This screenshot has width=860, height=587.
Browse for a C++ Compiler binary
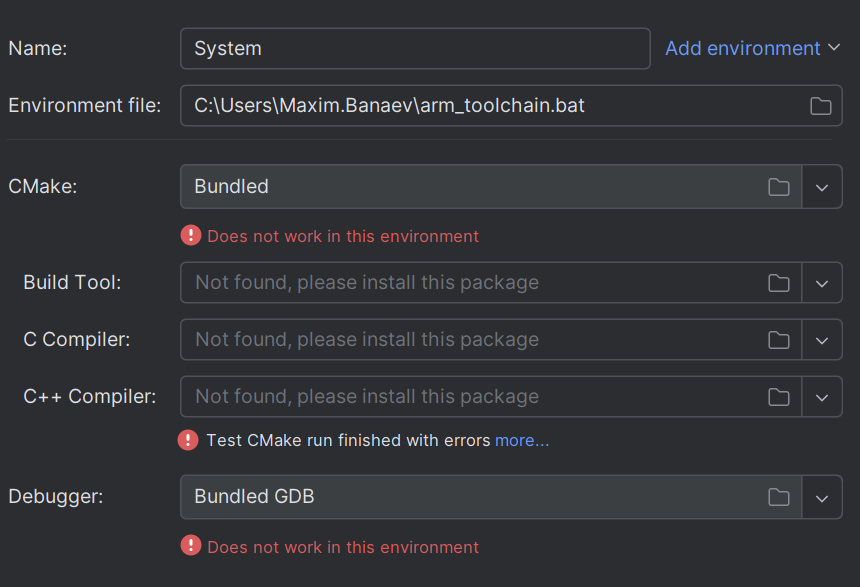point(779,396)
